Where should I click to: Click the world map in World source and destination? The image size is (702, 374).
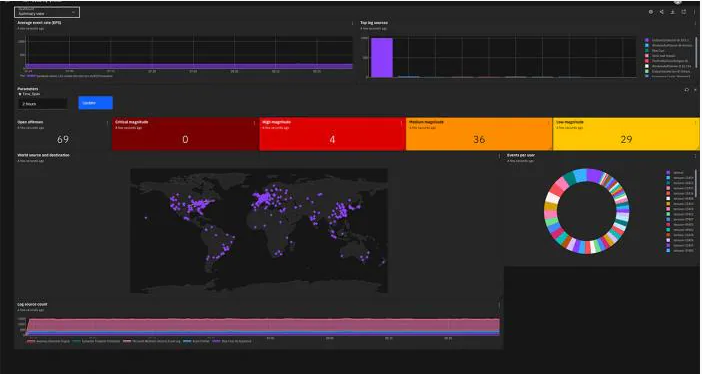pos(259,230)
